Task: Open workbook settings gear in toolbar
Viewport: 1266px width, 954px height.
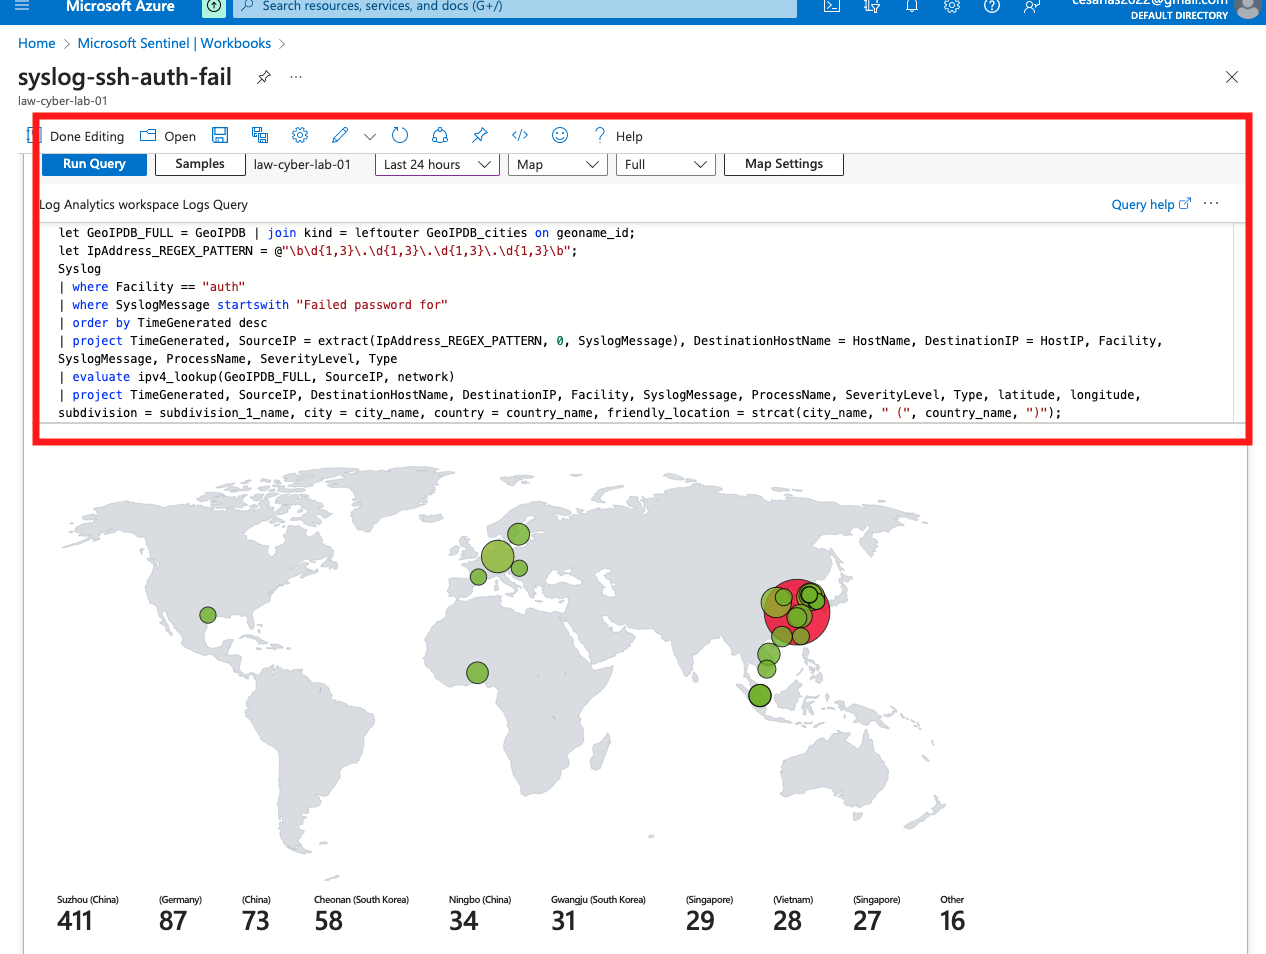Action: (300, 135)
